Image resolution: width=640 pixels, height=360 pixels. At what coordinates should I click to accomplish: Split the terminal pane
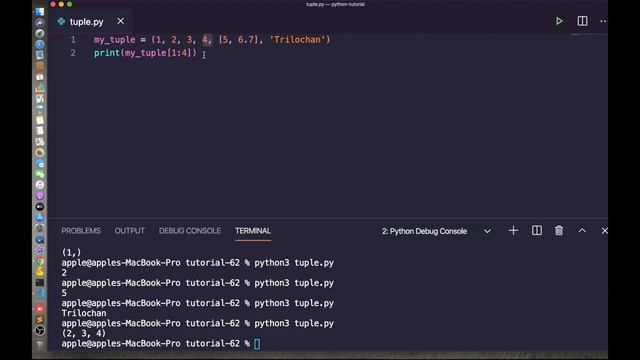537,231
